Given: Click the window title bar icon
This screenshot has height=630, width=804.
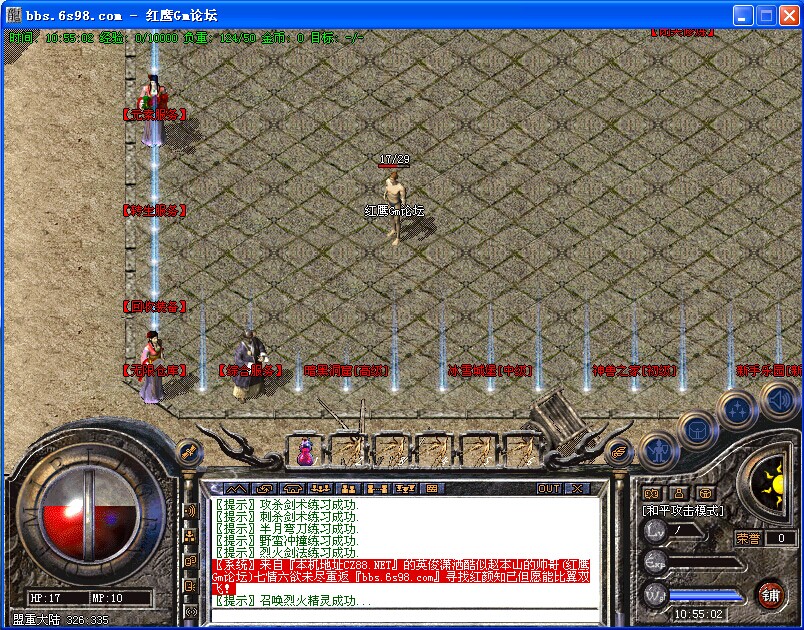Looking at the screenshot, I should [13, 15].
